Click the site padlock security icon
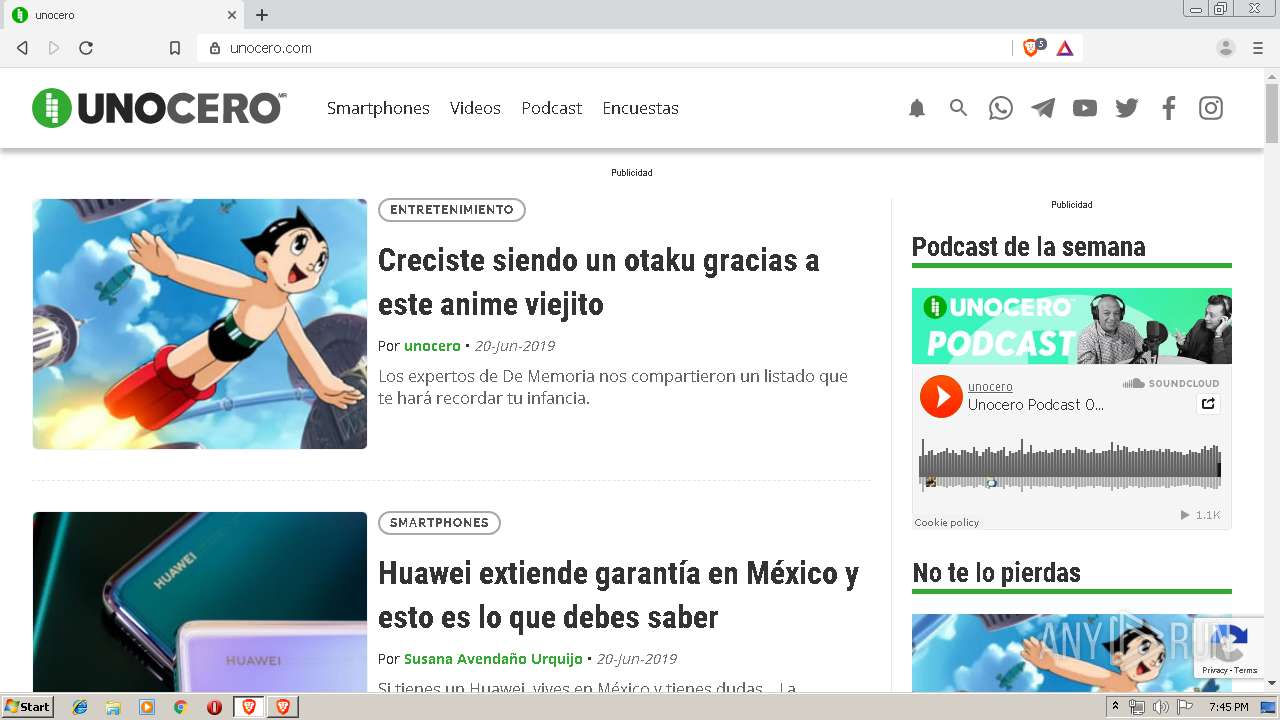Viewport: 1280px width, 720px height. point(214,48)
